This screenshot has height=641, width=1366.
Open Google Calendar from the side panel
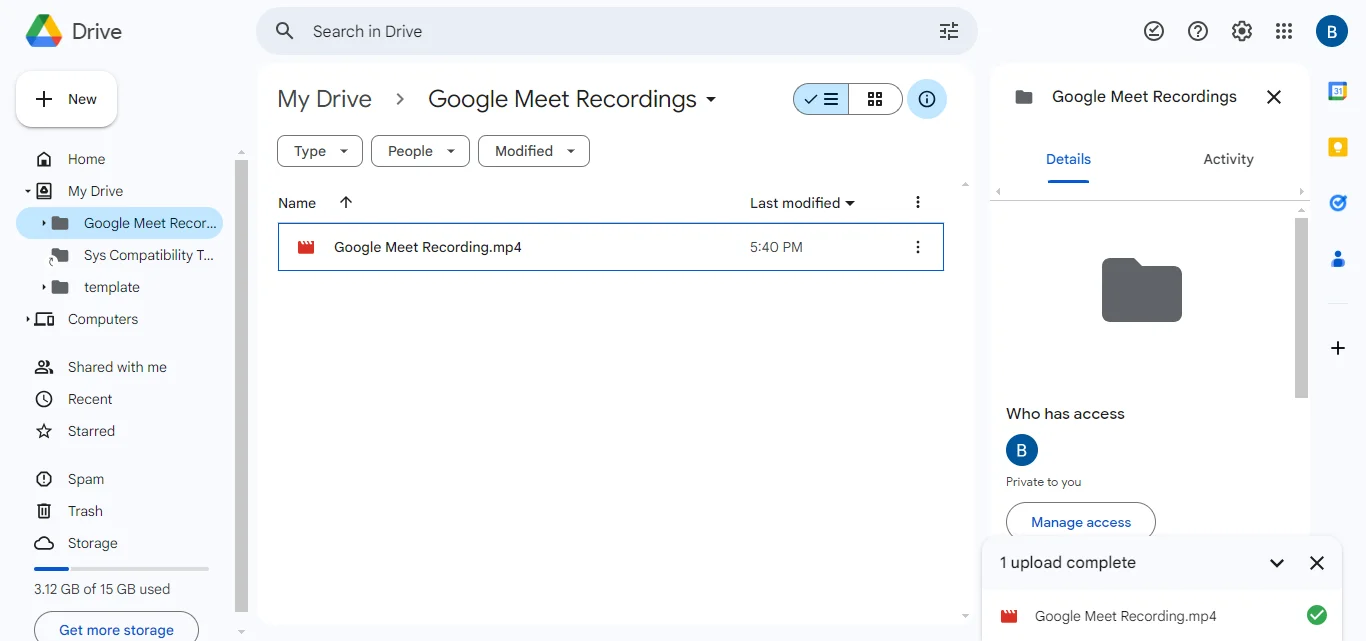coord(1338,91)
